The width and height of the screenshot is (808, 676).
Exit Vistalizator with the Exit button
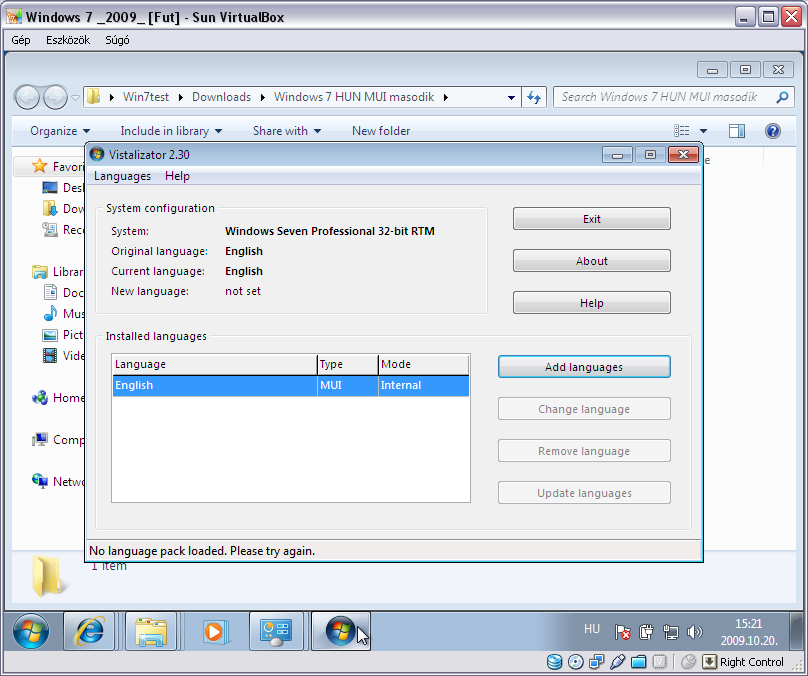592,219
